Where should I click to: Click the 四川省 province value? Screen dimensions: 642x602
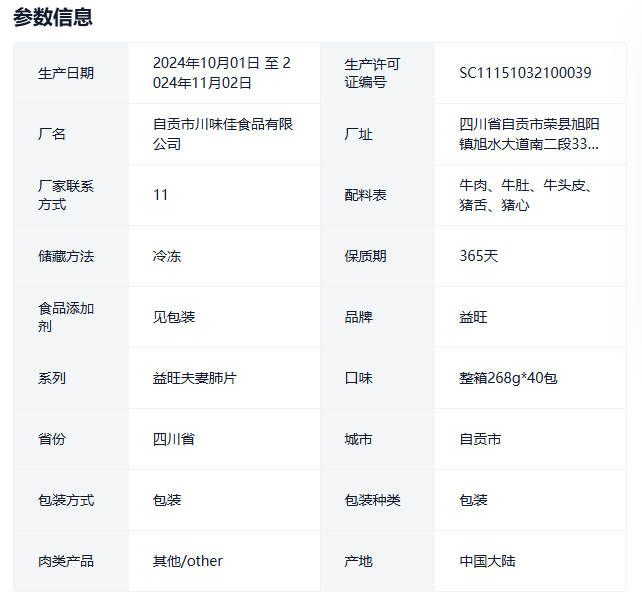click(x=174, y=439)
